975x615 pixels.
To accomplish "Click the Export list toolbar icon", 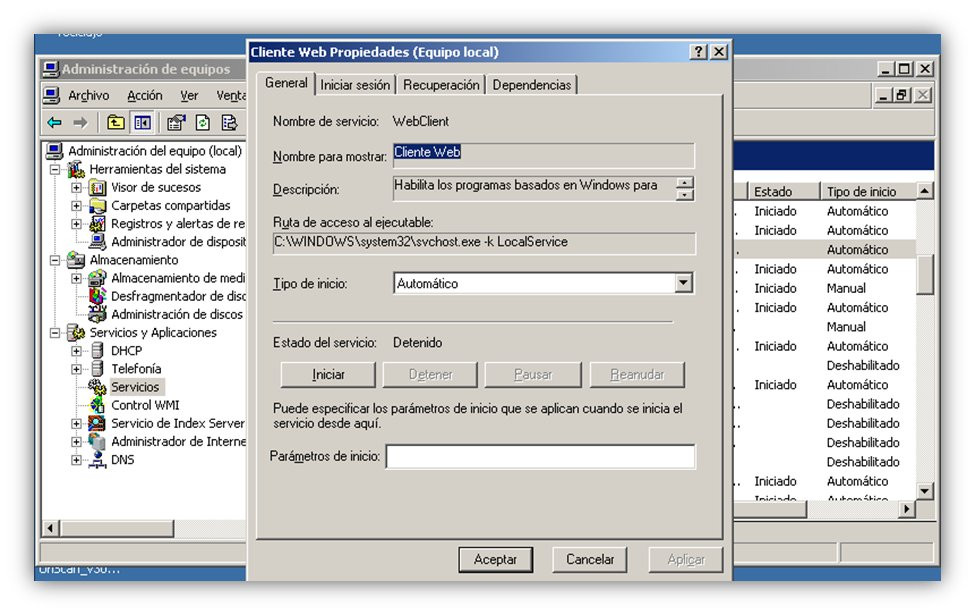I will pos(229,123).
